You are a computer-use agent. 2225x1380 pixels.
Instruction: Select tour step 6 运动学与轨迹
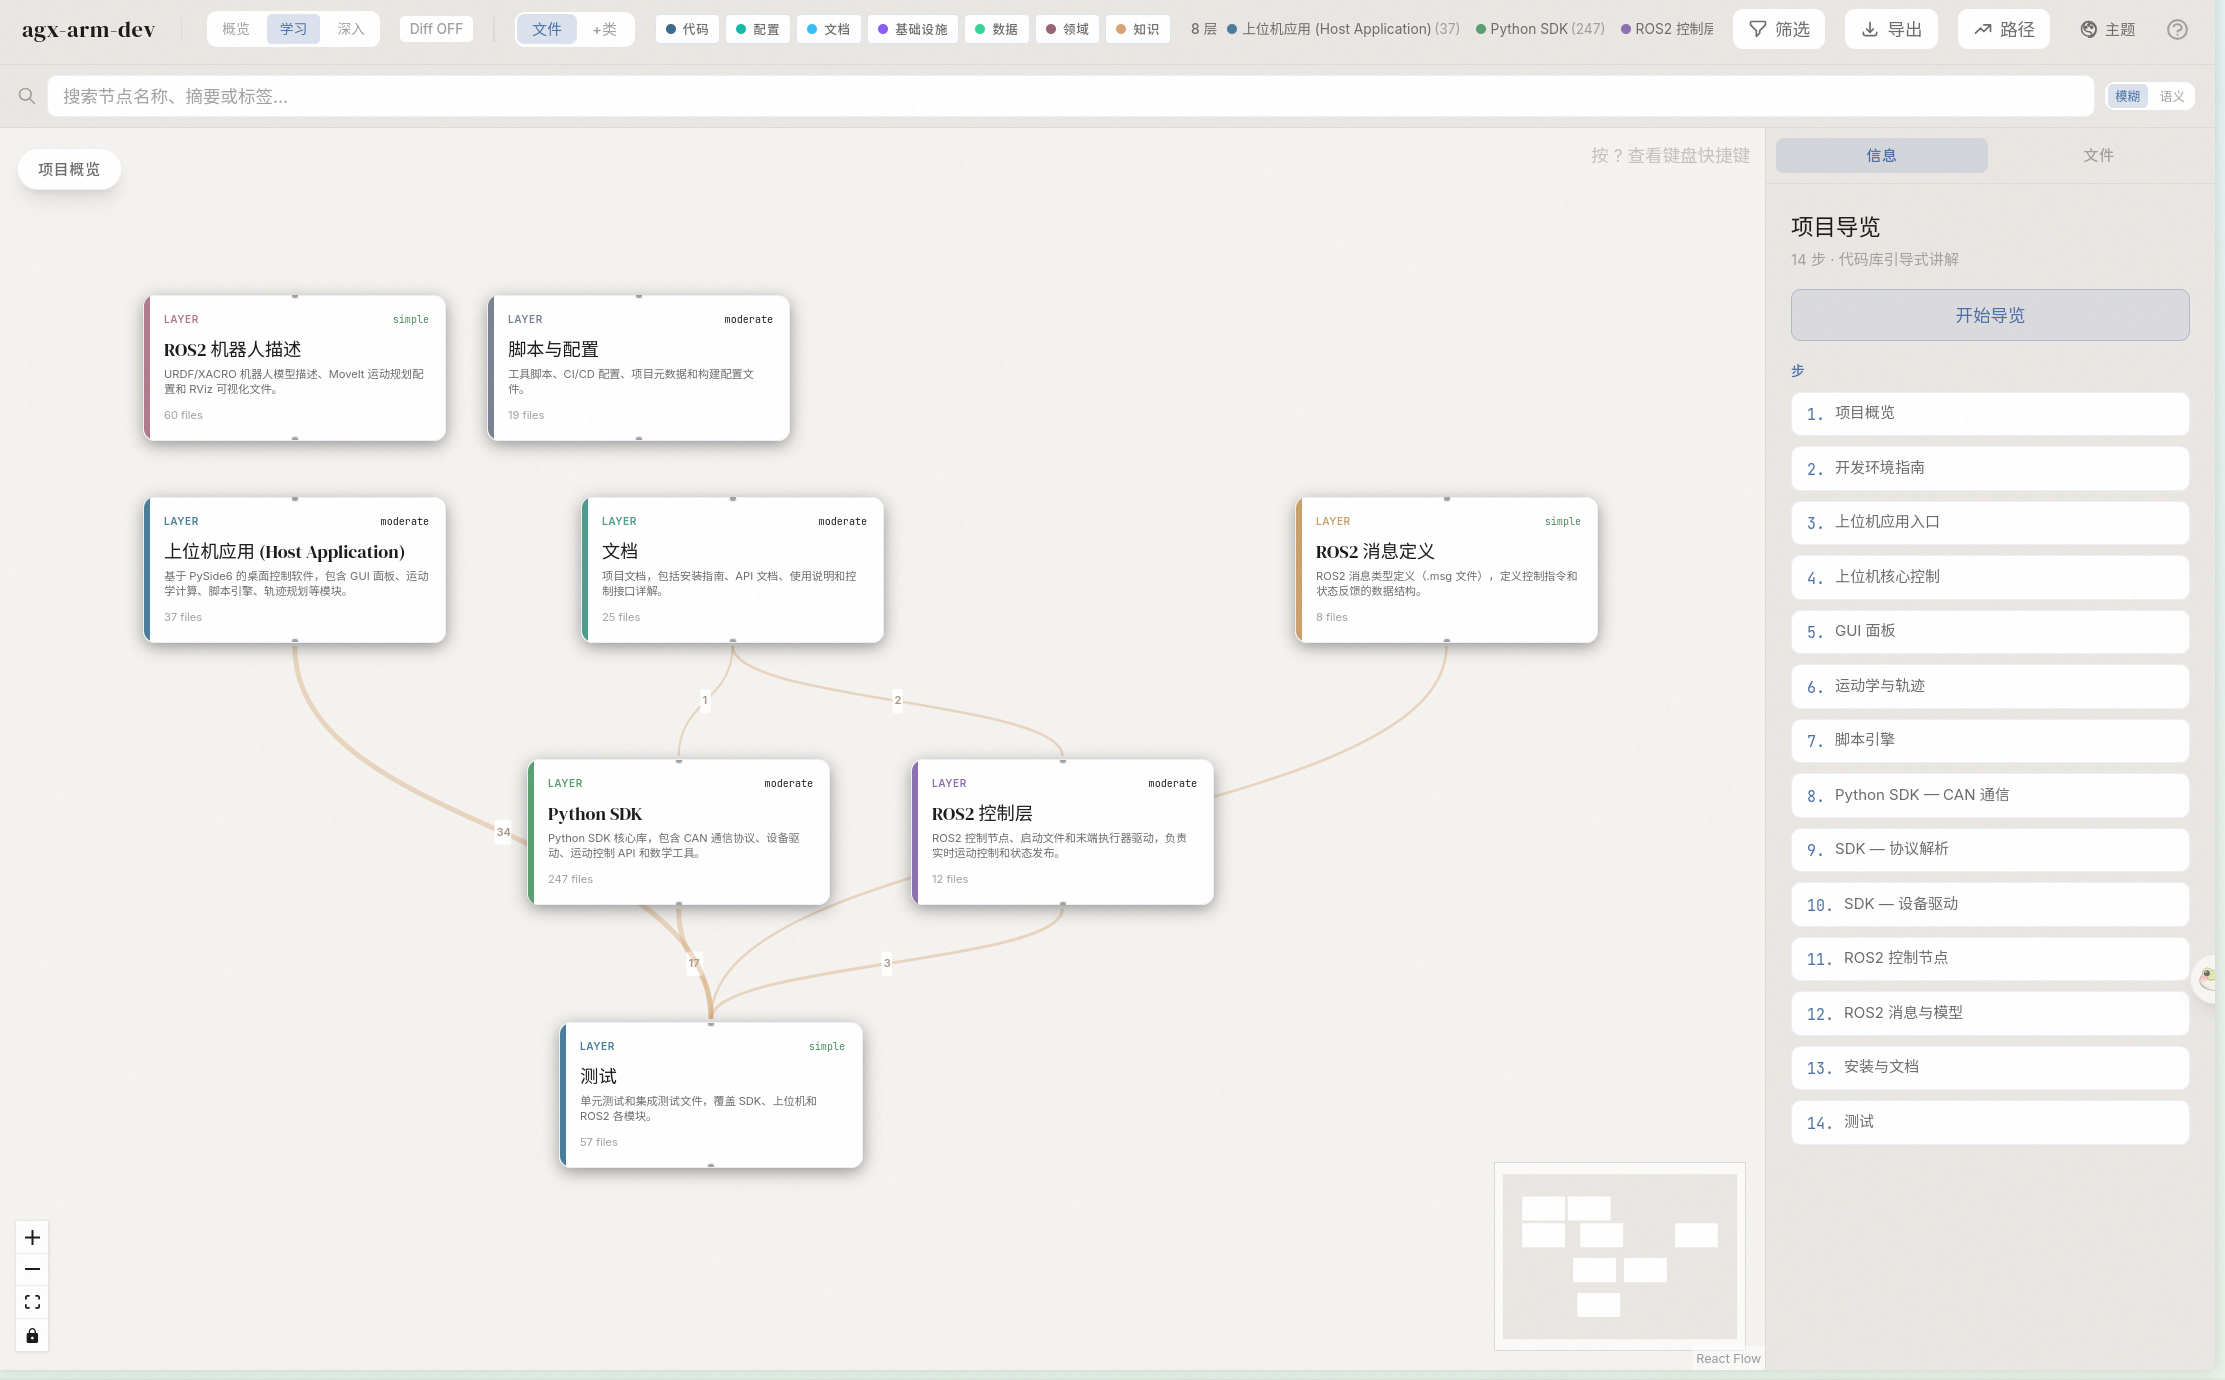click(1989, 686)
